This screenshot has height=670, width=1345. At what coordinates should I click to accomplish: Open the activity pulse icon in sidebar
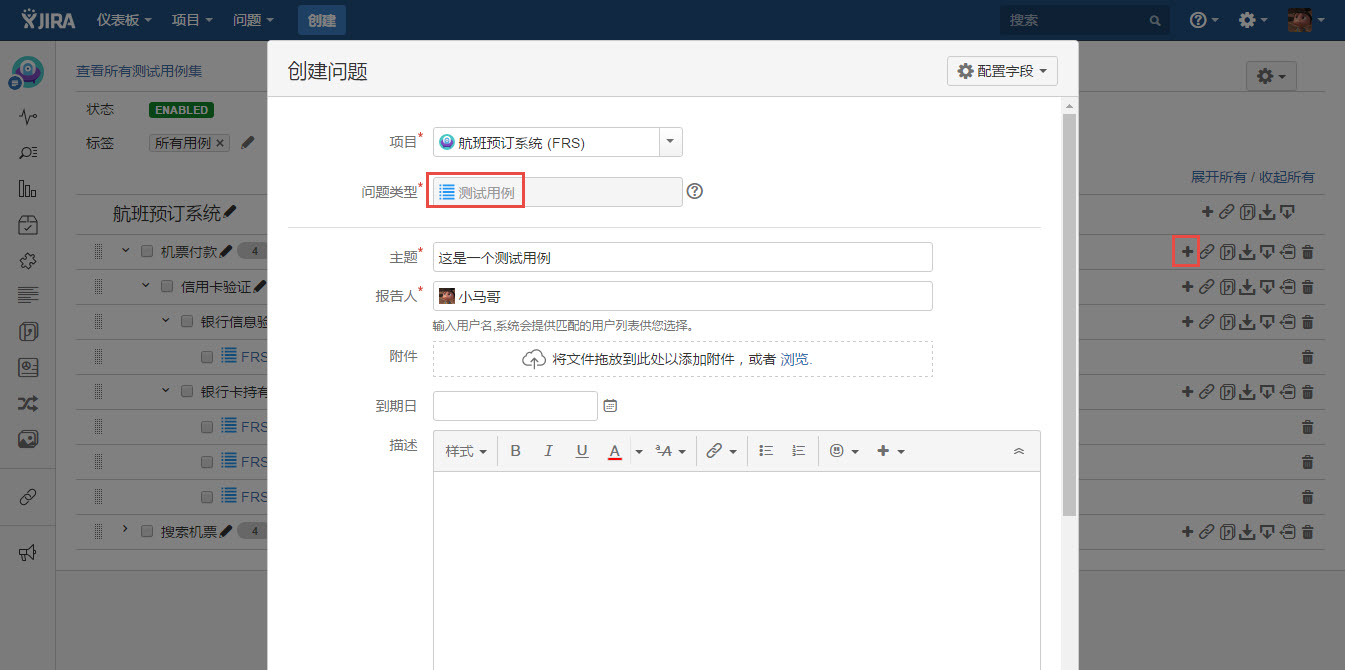[28, 117]
